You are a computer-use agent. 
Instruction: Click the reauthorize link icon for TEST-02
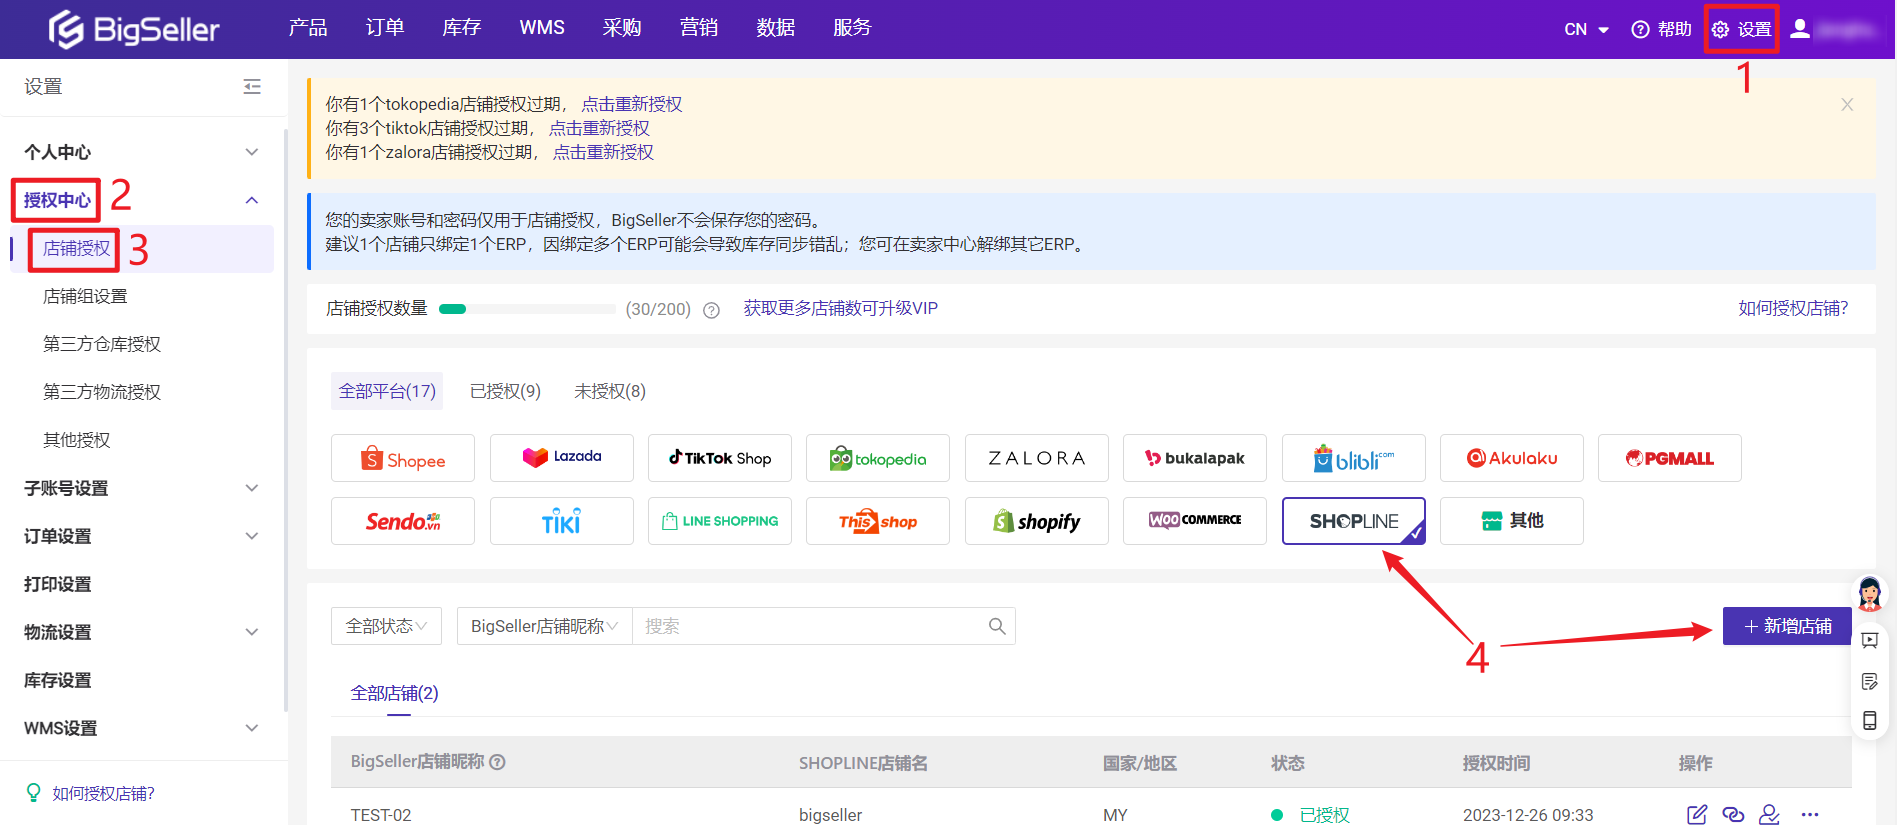pos(1733,815)
